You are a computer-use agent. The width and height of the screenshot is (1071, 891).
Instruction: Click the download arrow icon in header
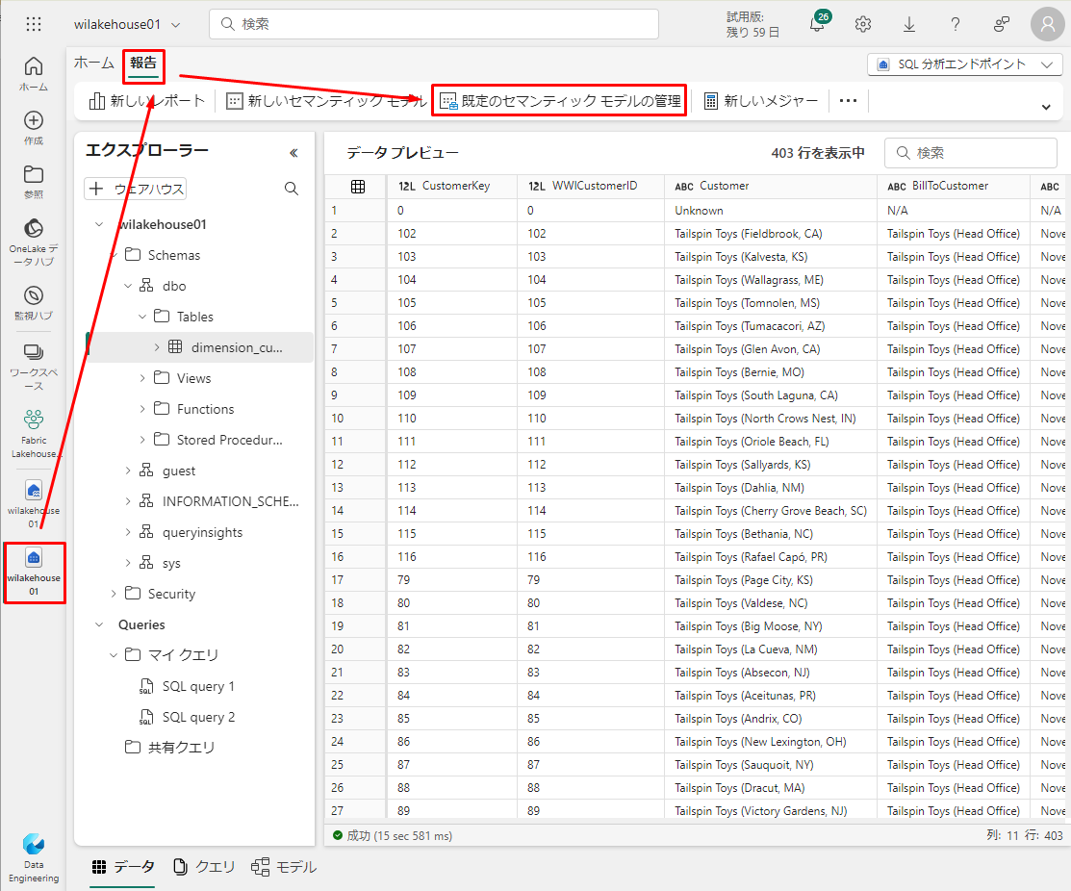tap(909, 24)
